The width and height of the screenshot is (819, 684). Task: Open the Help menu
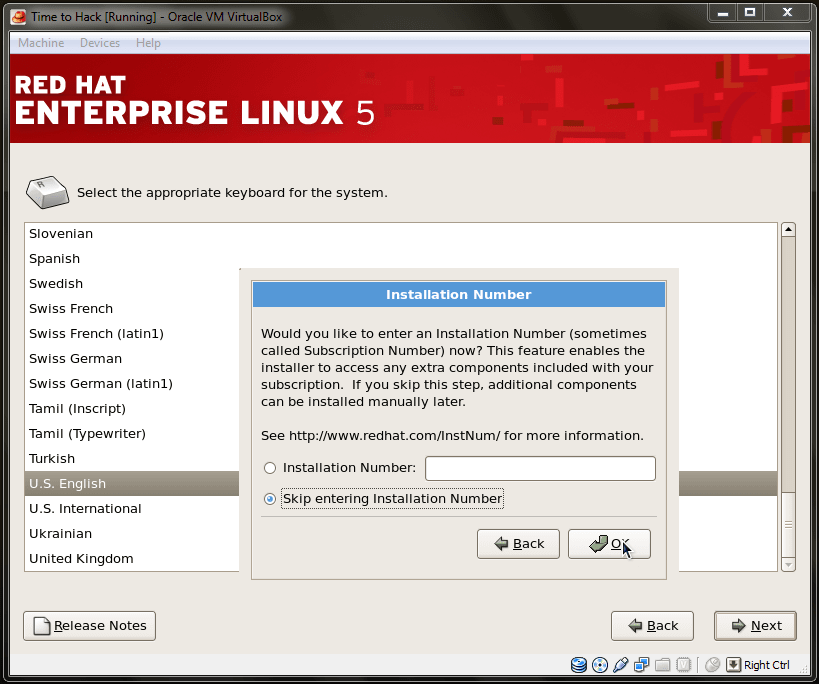(x=148, y=43)
